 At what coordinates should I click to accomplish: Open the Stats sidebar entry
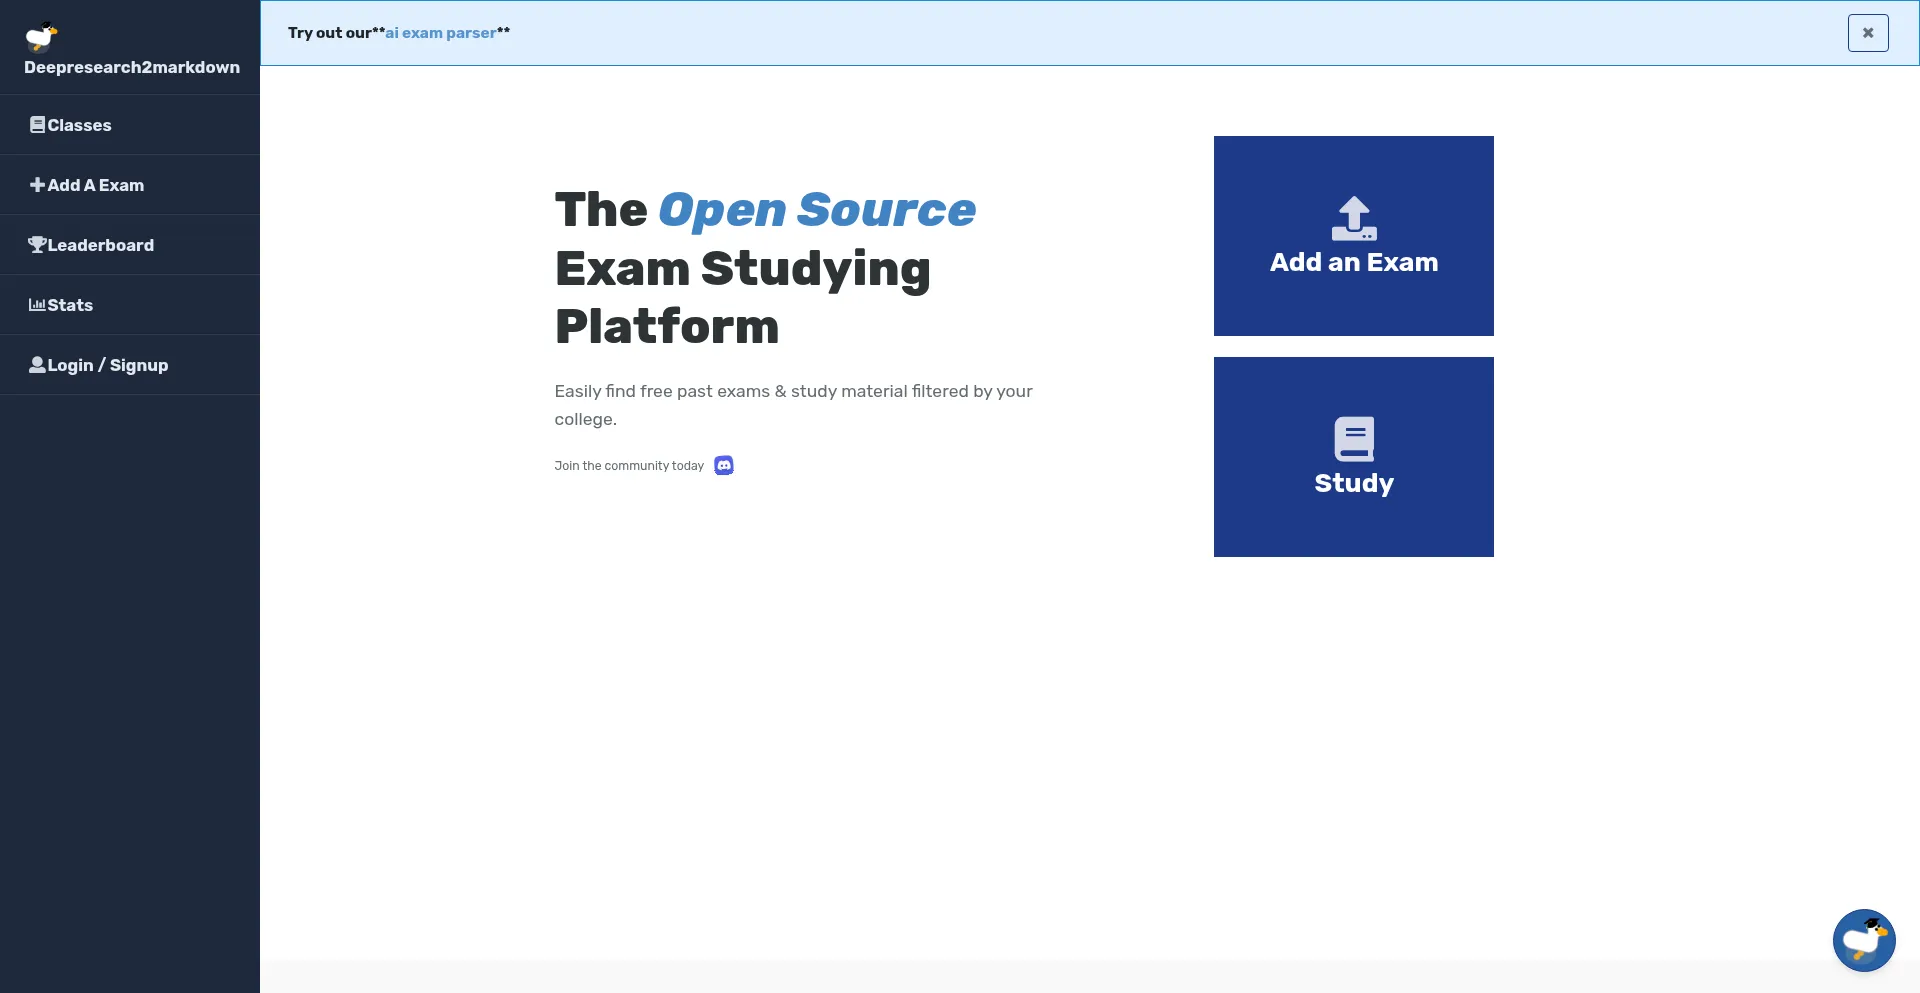(x=70, y=305)
